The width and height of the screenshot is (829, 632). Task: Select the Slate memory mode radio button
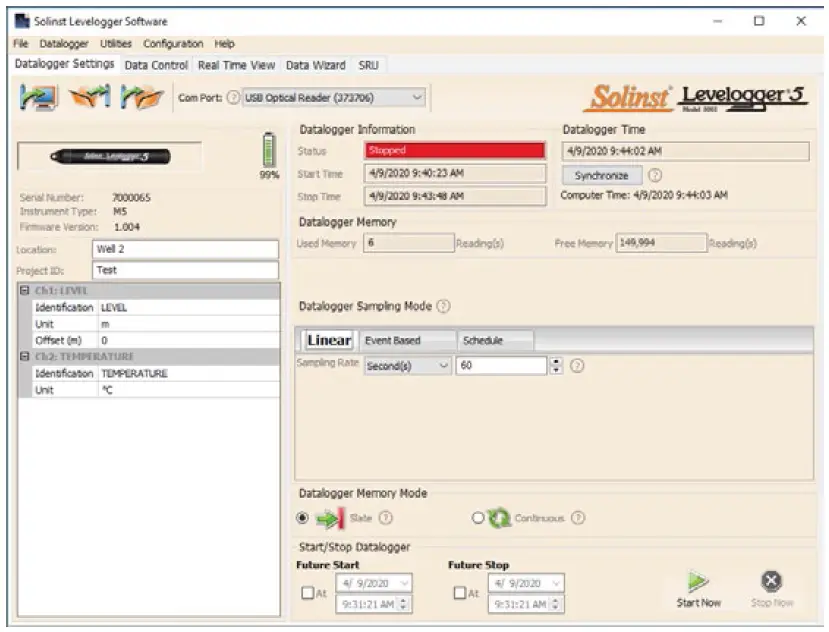pos(302,518)
